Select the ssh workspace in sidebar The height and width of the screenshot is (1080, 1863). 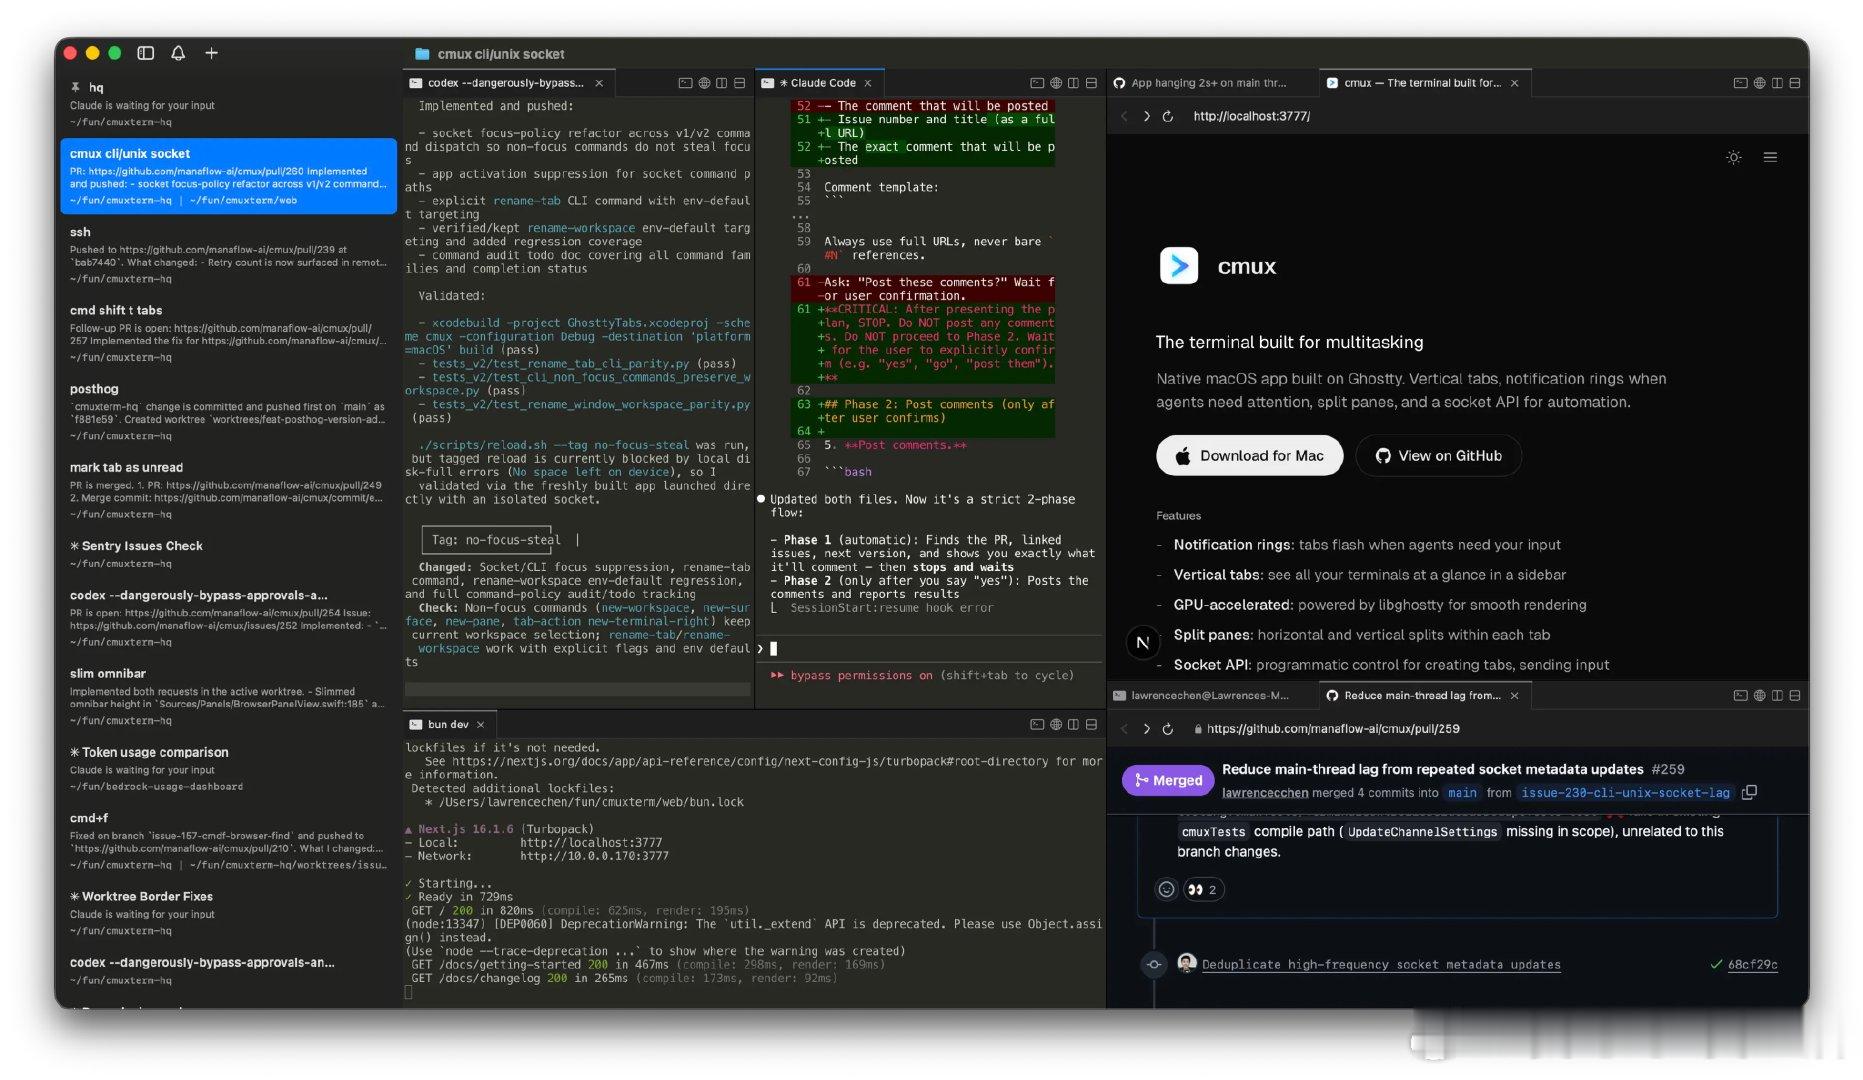tap(229, 254)
